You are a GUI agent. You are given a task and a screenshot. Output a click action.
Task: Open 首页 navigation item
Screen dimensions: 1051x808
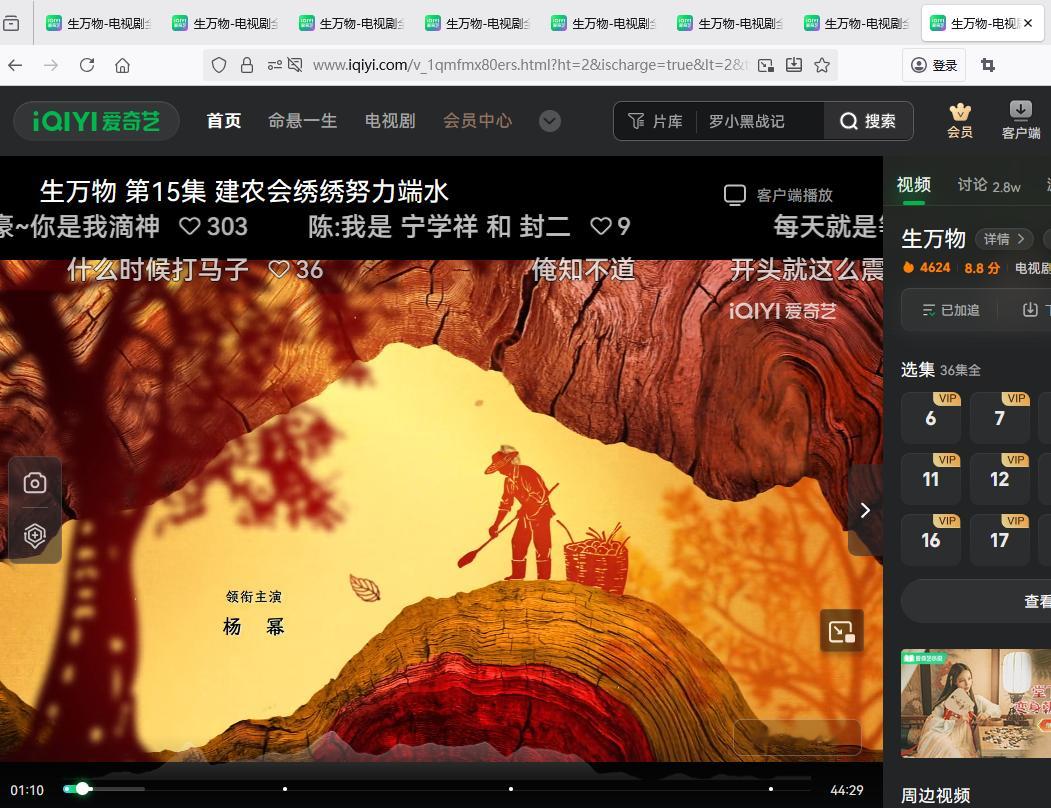224,121
